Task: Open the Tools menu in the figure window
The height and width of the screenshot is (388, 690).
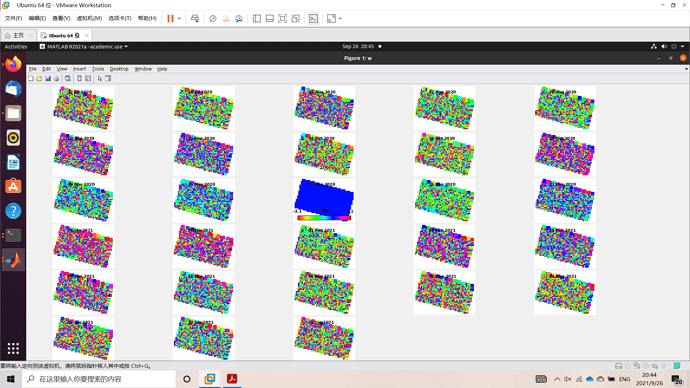Action: coord(98,69)
